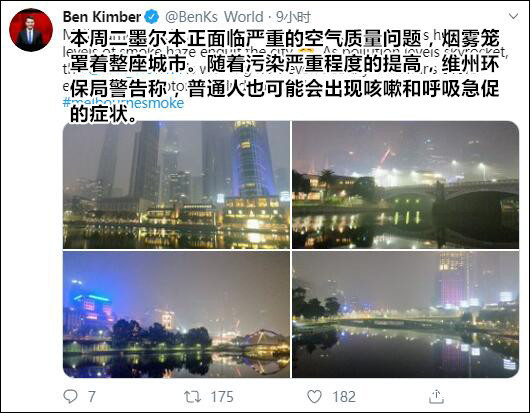Viewport: 530px width, 413px height.
Task: Click the 182 likes count
Action: (344, 397)
